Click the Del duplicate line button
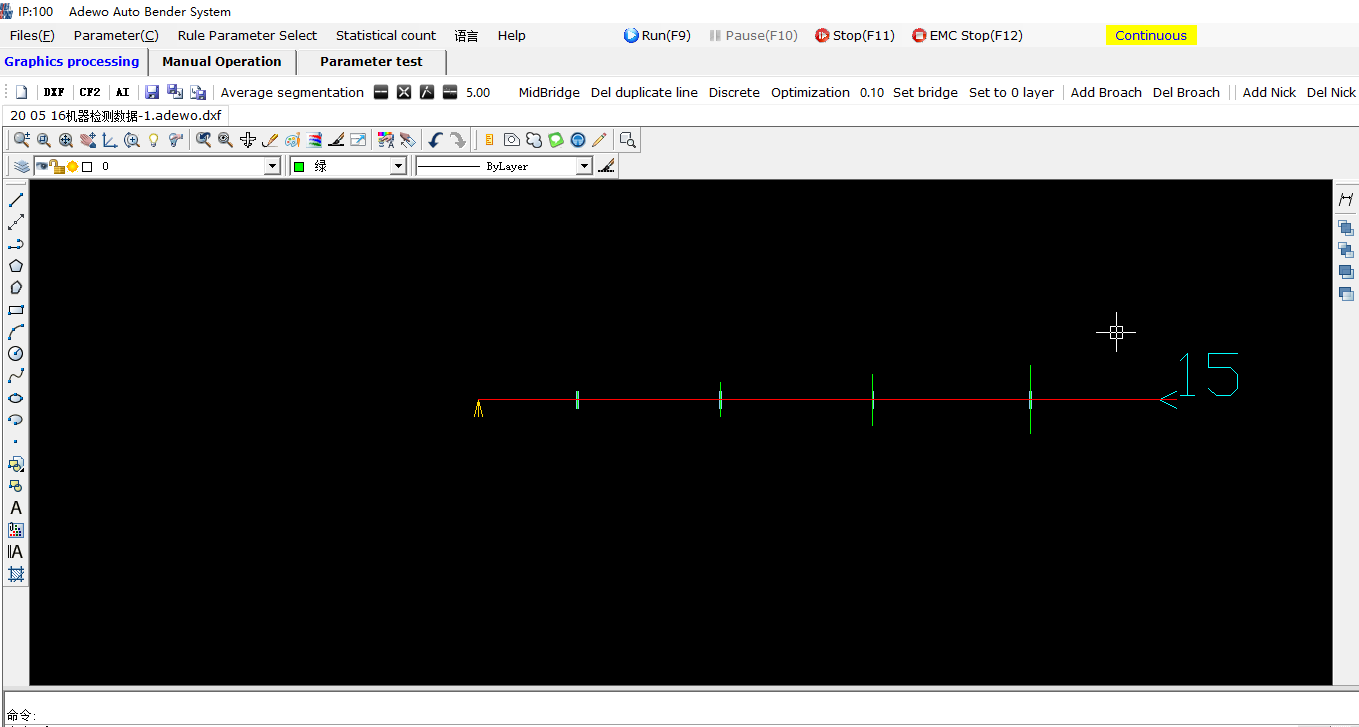The image size is (1359, 727). tap(644, 92)
